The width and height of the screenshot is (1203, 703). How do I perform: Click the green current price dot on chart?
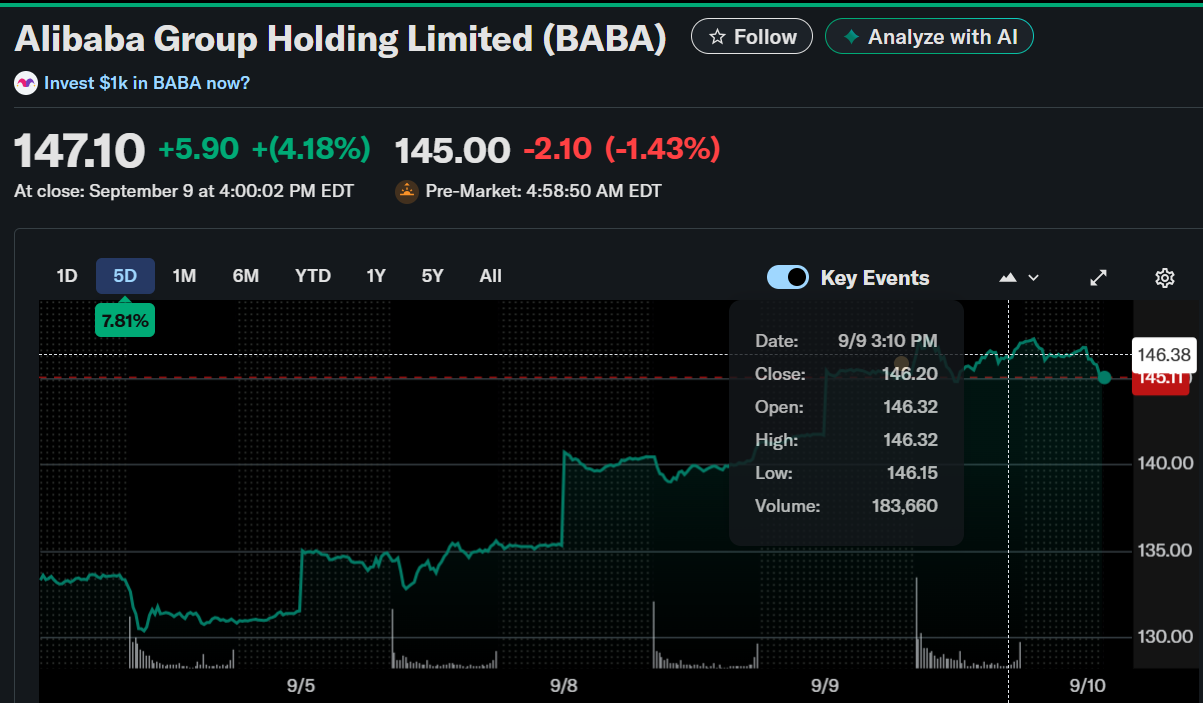click(1104, 377)
